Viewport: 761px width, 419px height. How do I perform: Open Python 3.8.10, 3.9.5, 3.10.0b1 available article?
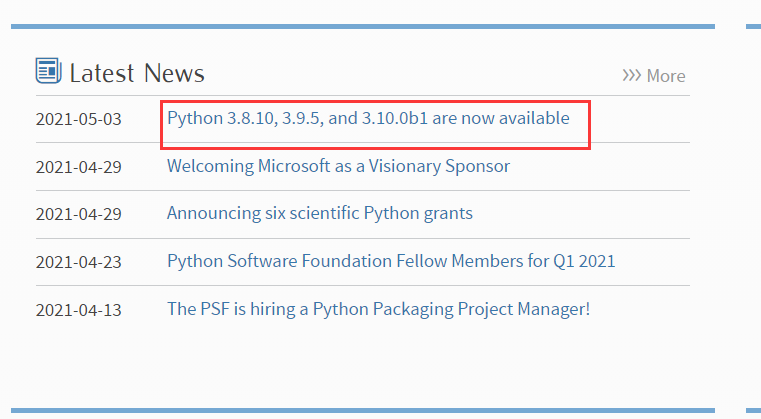click(368, 118)
